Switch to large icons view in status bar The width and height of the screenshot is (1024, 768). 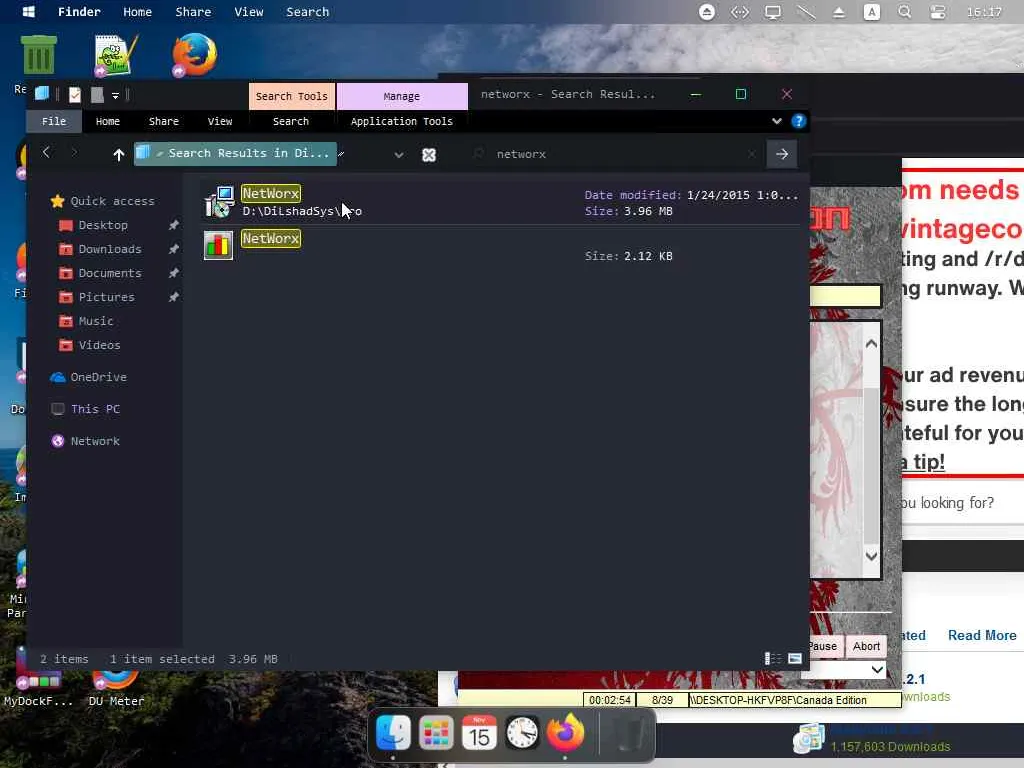coord(795,658)
